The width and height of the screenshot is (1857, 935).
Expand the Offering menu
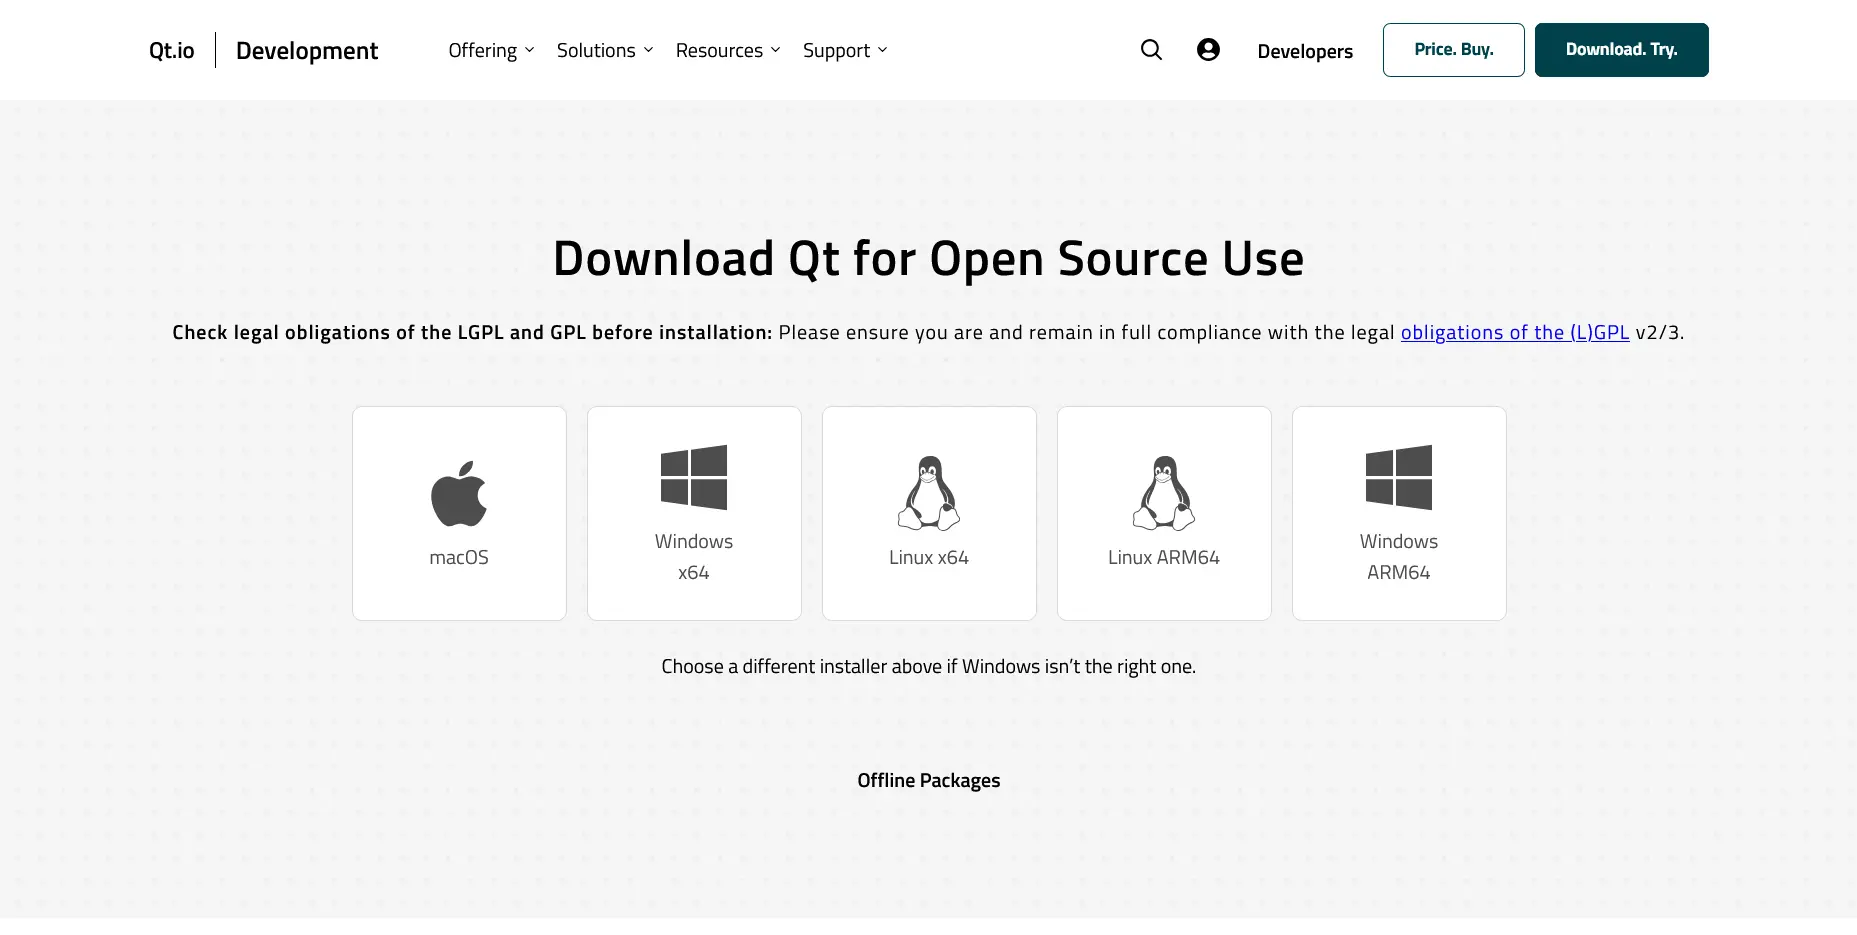point(491,50)
